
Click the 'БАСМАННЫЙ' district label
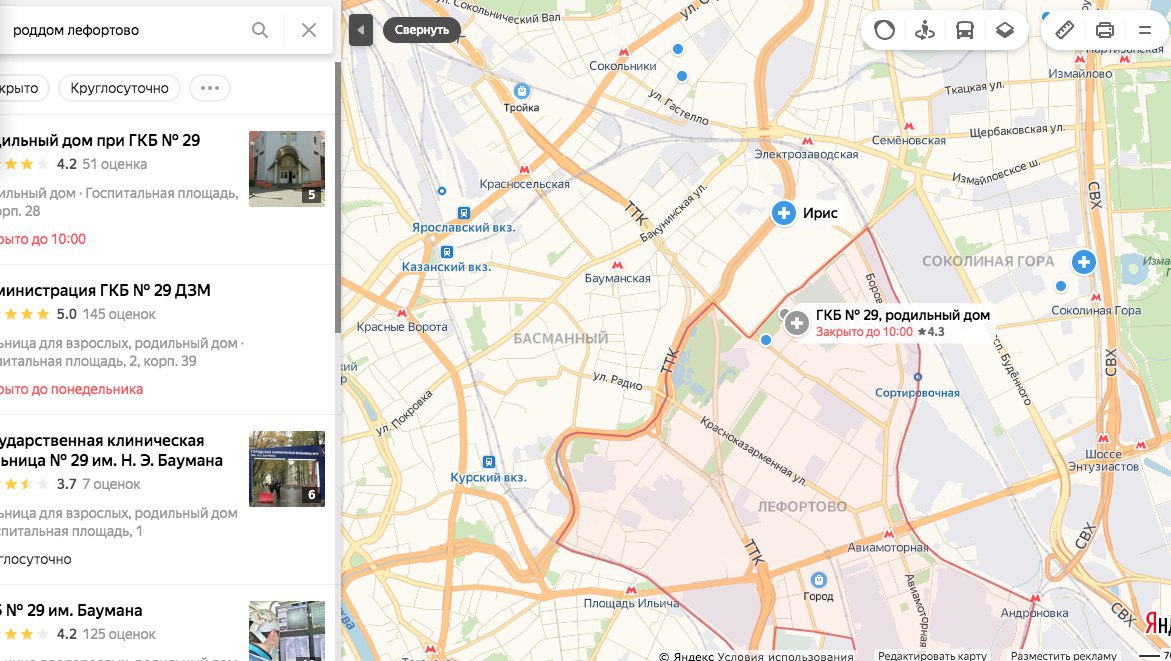click(x=561, y=338)
